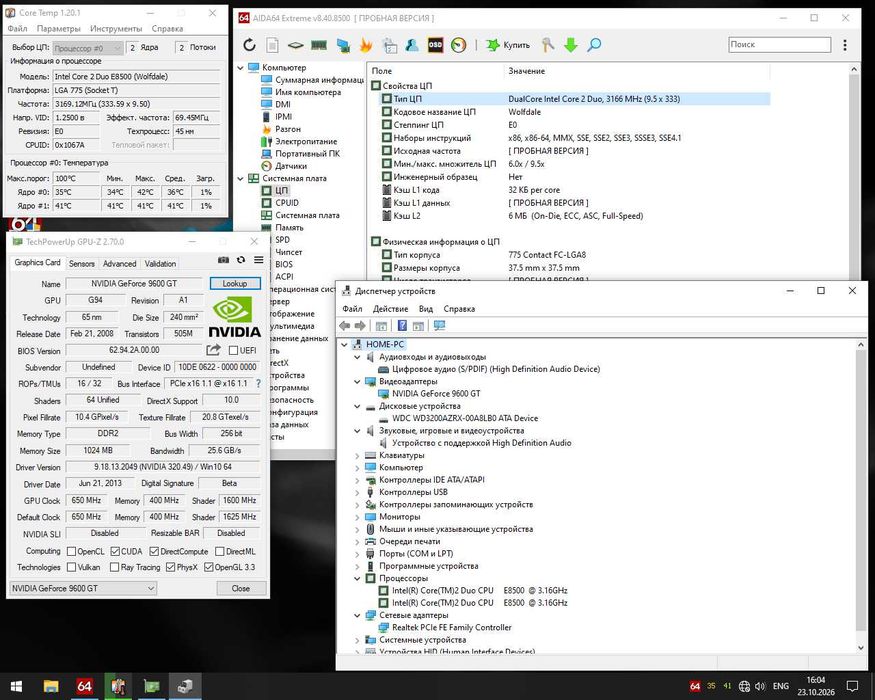Screen dimensions: 875x700
Task: Click volume icon in system tray
Action: coord(760,686)
